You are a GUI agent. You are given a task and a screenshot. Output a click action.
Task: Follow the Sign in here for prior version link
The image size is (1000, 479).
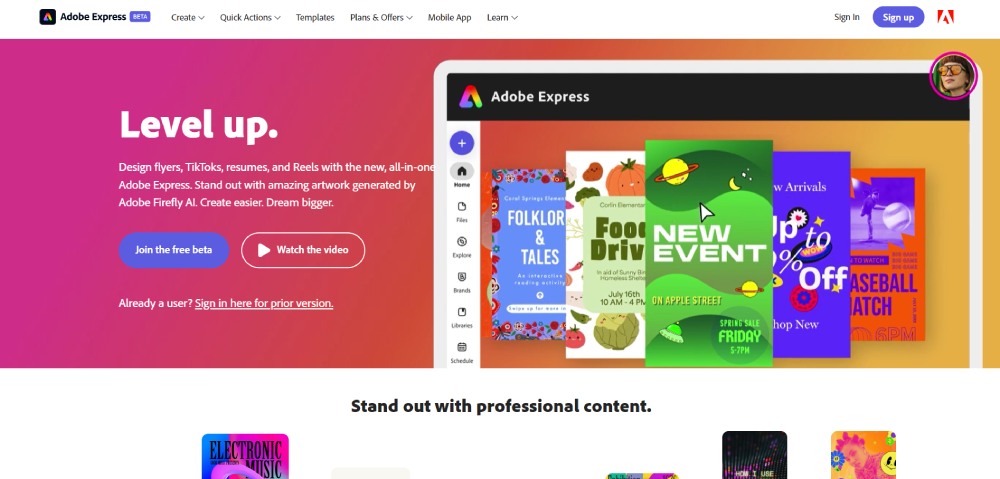pos(264,303)
